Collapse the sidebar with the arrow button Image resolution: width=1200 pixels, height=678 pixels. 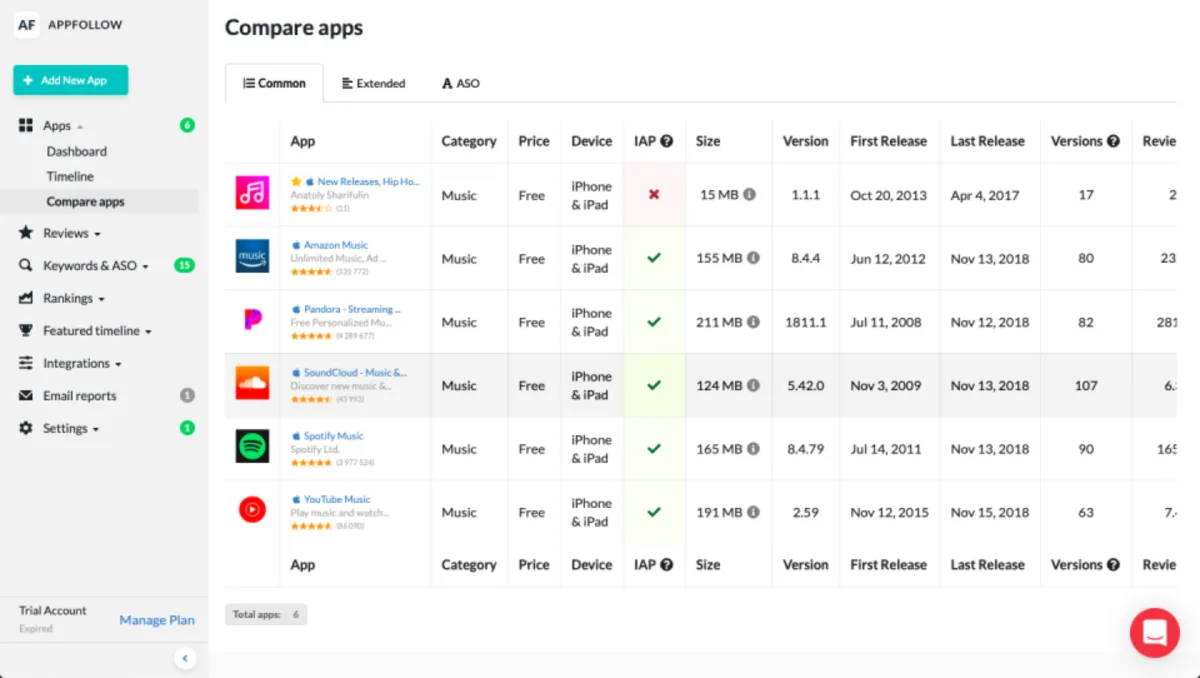pyautogui.click(x=184, y=658)
